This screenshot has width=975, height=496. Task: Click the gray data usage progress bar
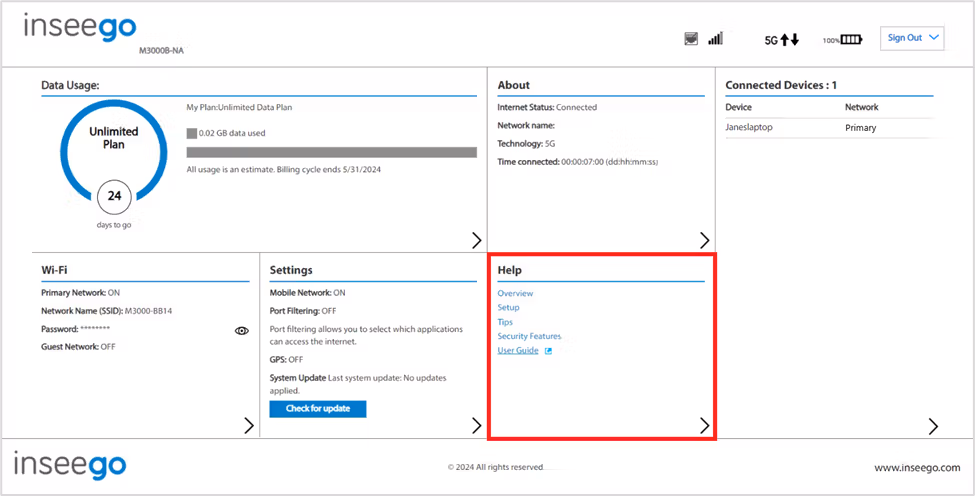click(331, 152)
